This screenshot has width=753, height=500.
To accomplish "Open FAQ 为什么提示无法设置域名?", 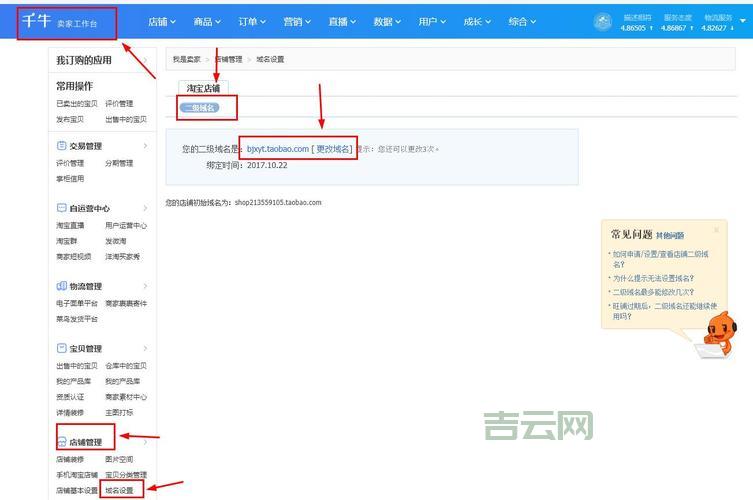I will click(653, 278).
